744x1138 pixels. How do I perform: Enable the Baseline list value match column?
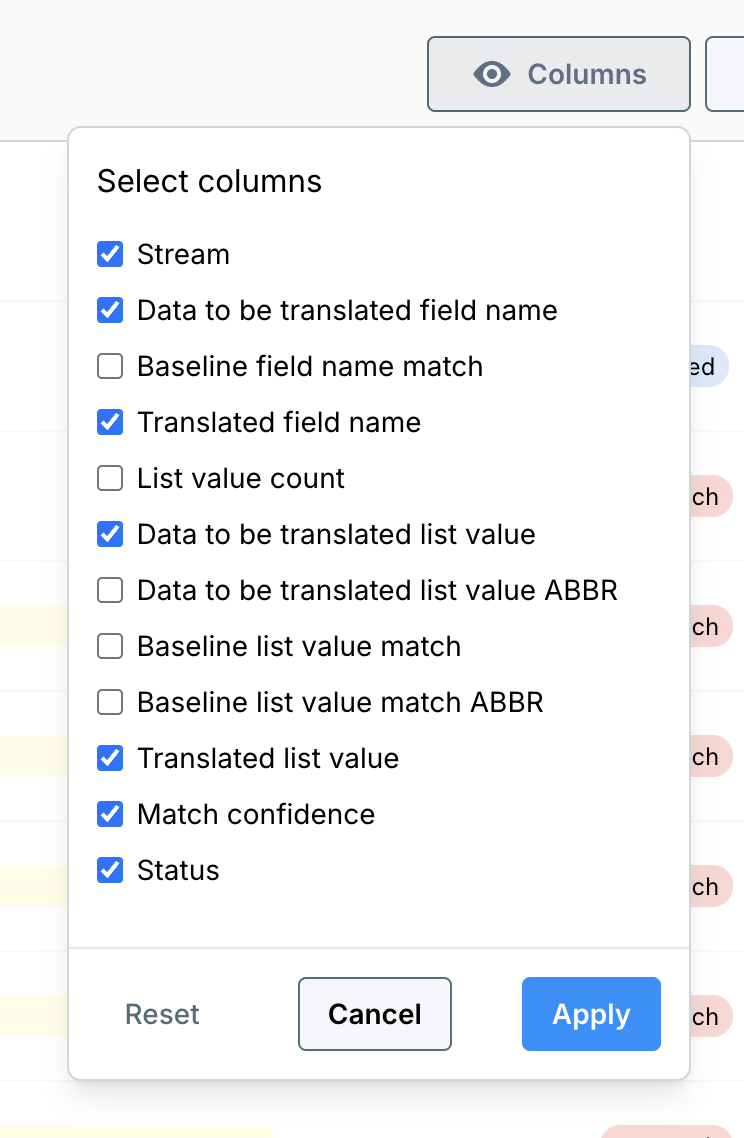tap(110, 646)
